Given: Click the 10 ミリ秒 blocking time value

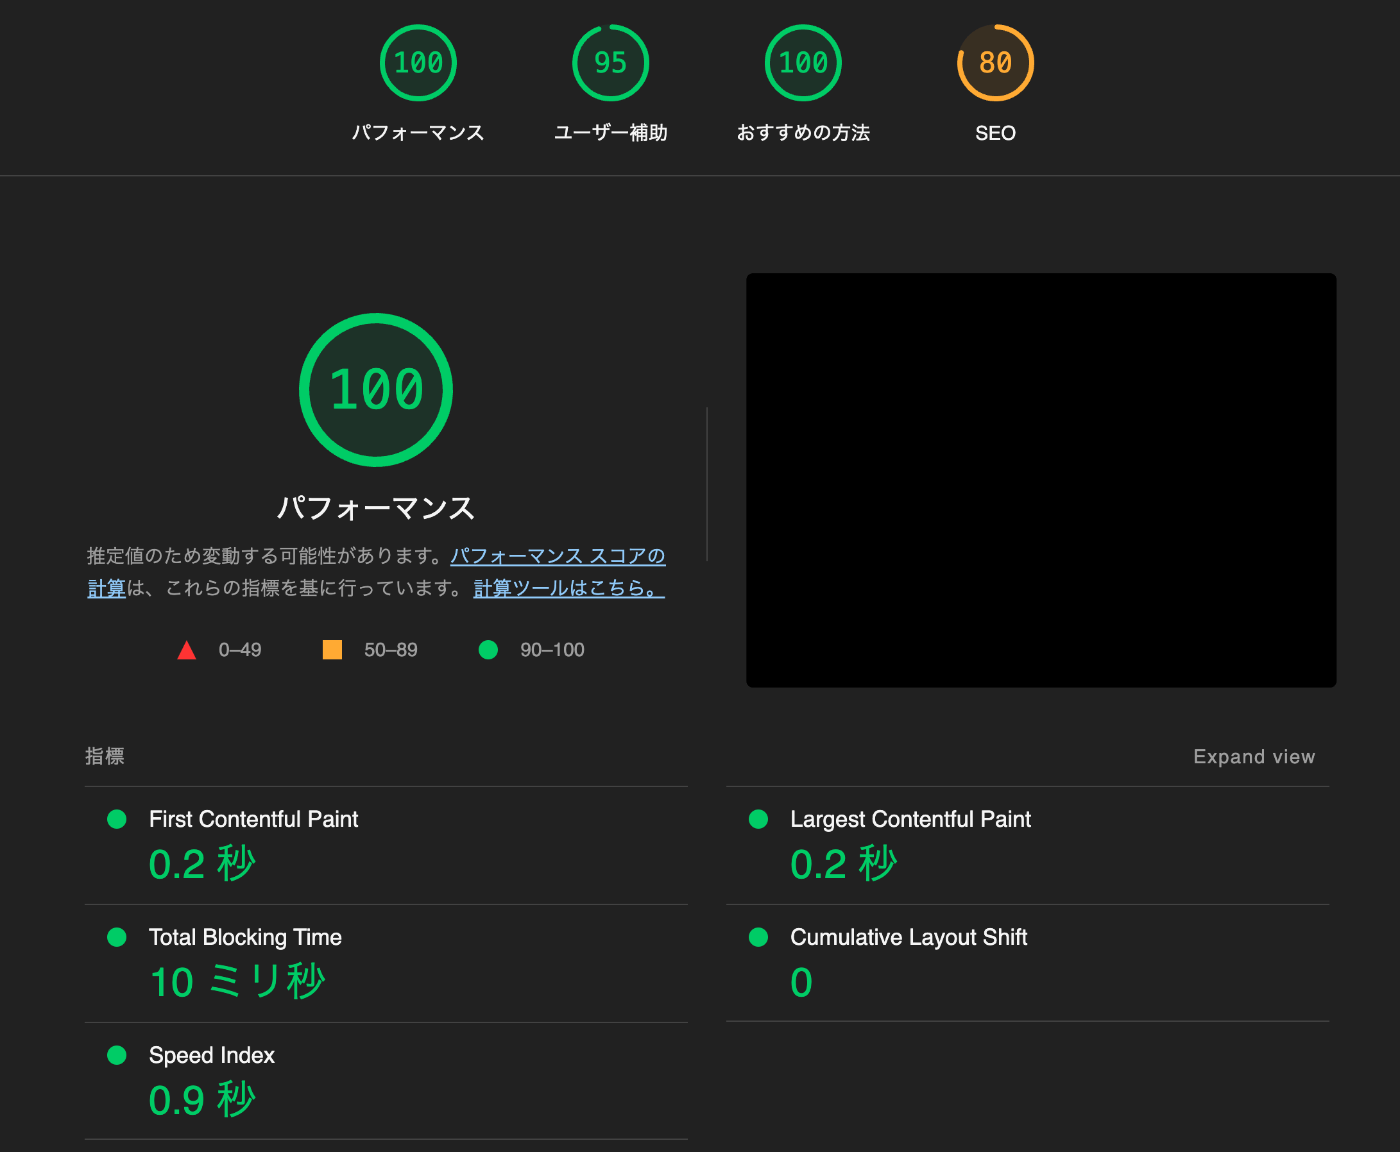Looking at the screenshot, I should coord(238,982).
